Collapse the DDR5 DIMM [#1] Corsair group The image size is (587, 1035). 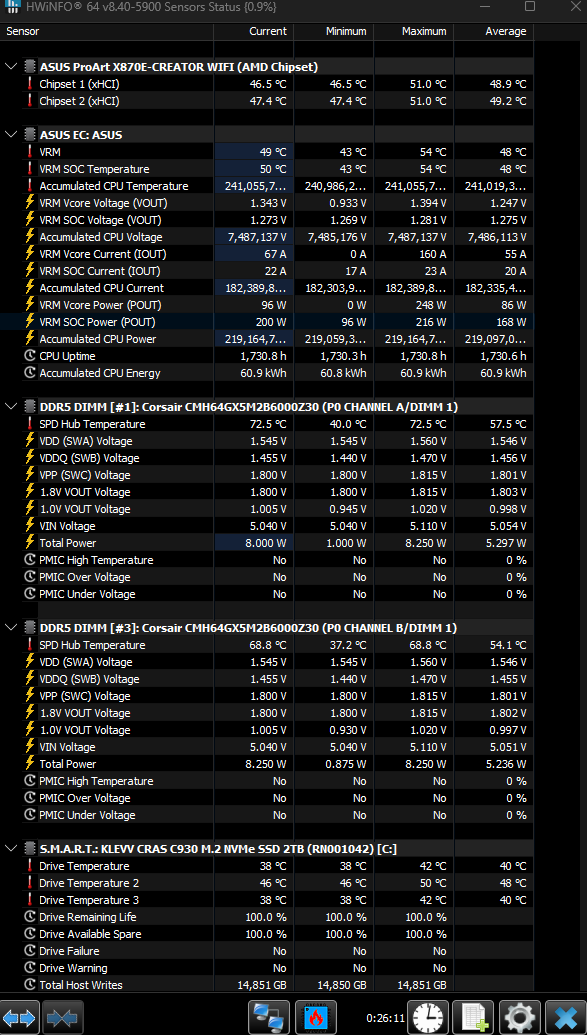11,407
